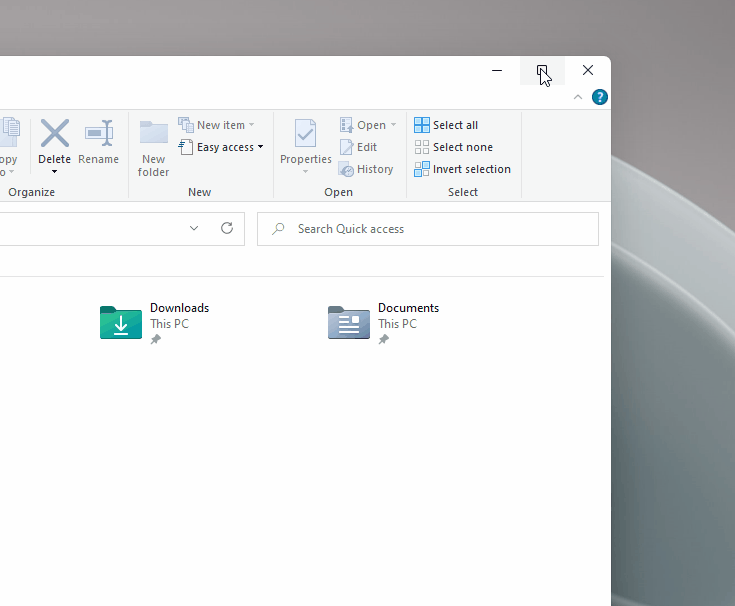The image size is (735, 606).
Task: Click Edit in the Open group
Action: pyautogui.click(x=358, y=147)
